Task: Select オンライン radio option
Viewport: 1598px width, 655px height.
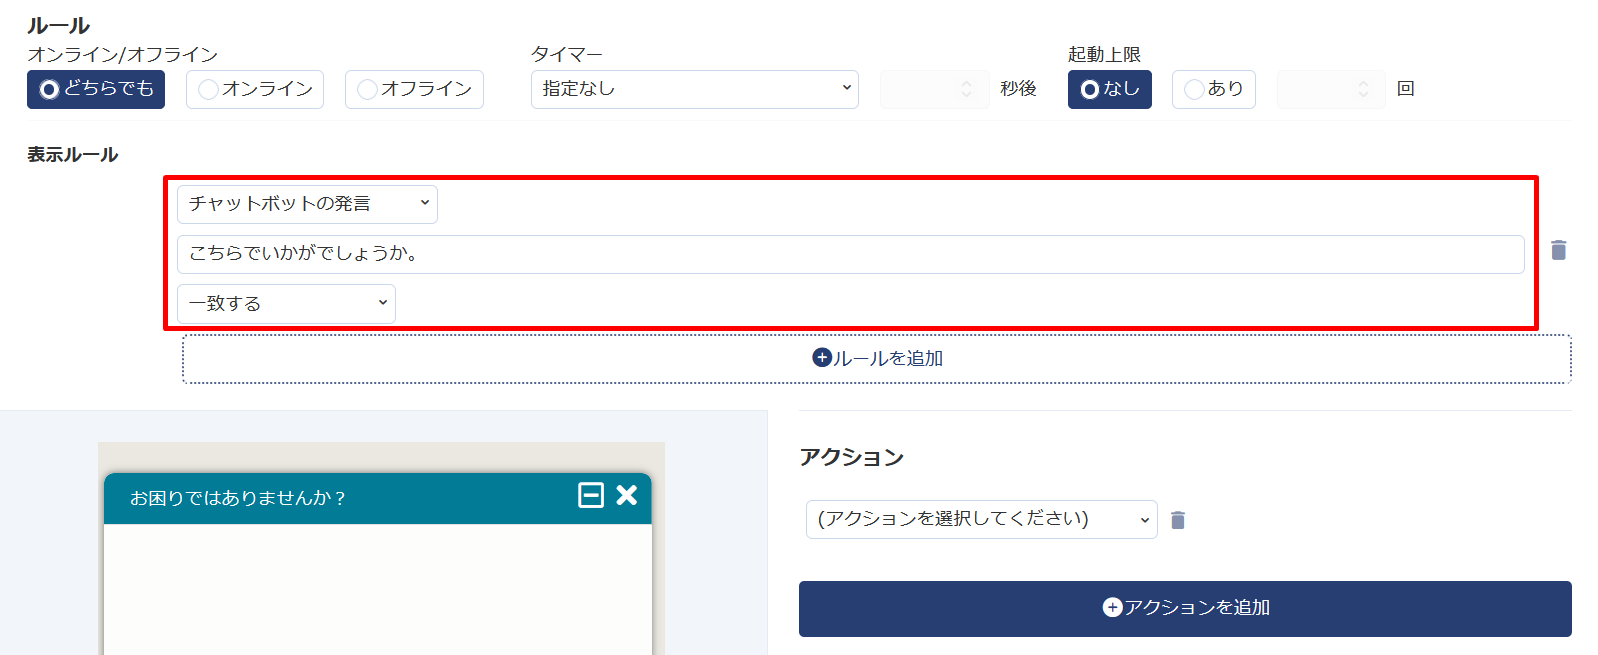Action: tap(255, 89)
